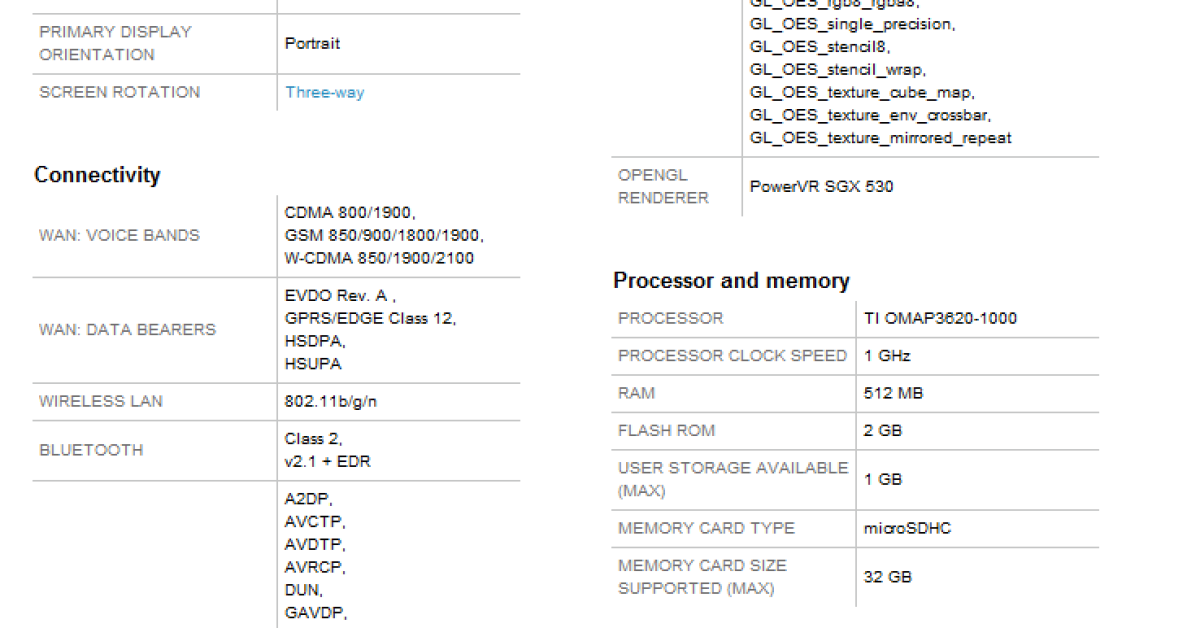Click the 512 MB RAM value
The height and width of the screenshot is (628, 1200).
[x=893, y=393]
